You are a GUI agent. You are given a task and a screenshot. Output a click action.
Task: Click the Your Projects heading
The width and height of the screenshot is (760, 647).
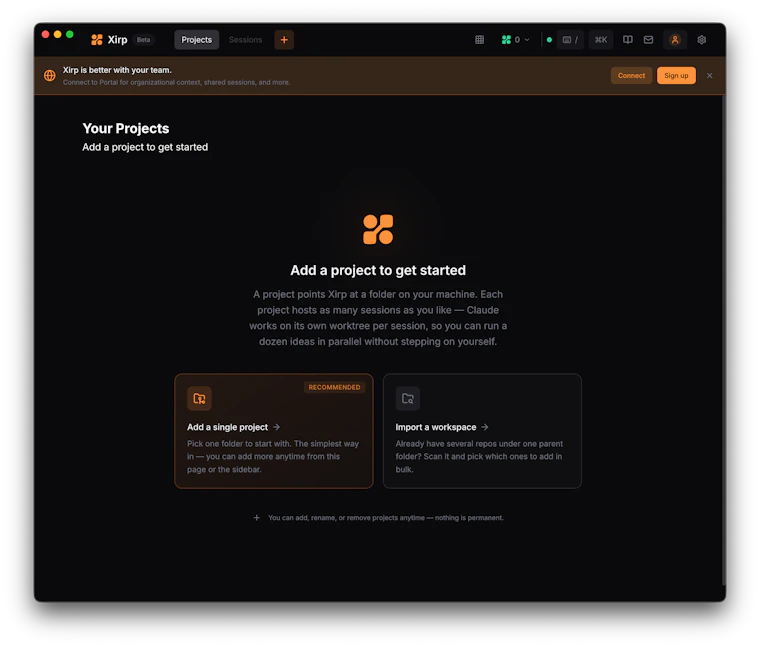pyautogui.click(x=126, y=128)
